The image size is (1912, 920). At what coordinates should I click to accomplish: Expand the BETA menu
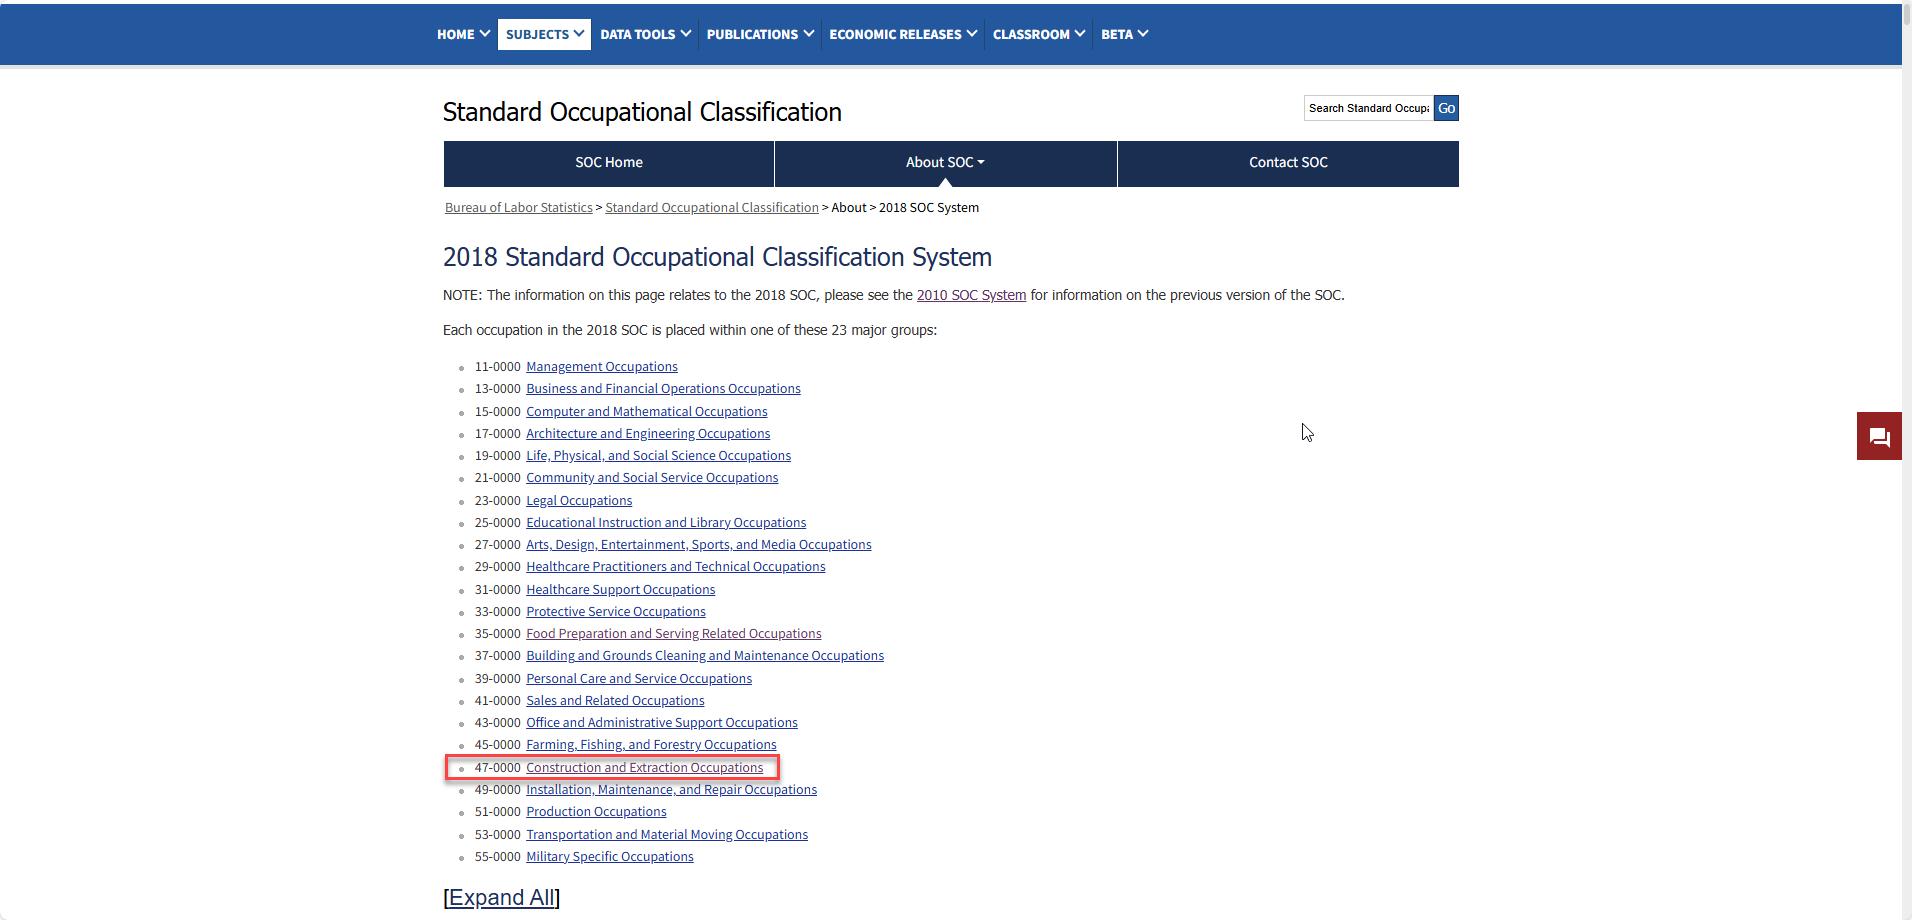1124,34
